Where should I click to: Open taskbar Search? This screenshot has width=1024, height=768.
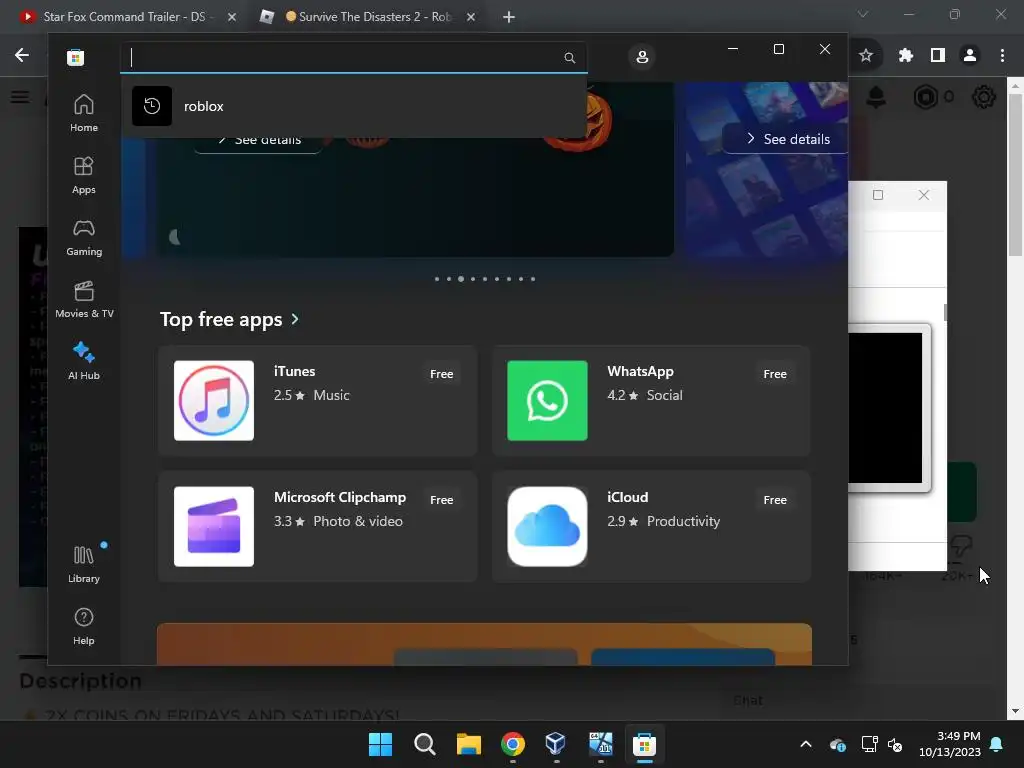click(x=424, y=744)
